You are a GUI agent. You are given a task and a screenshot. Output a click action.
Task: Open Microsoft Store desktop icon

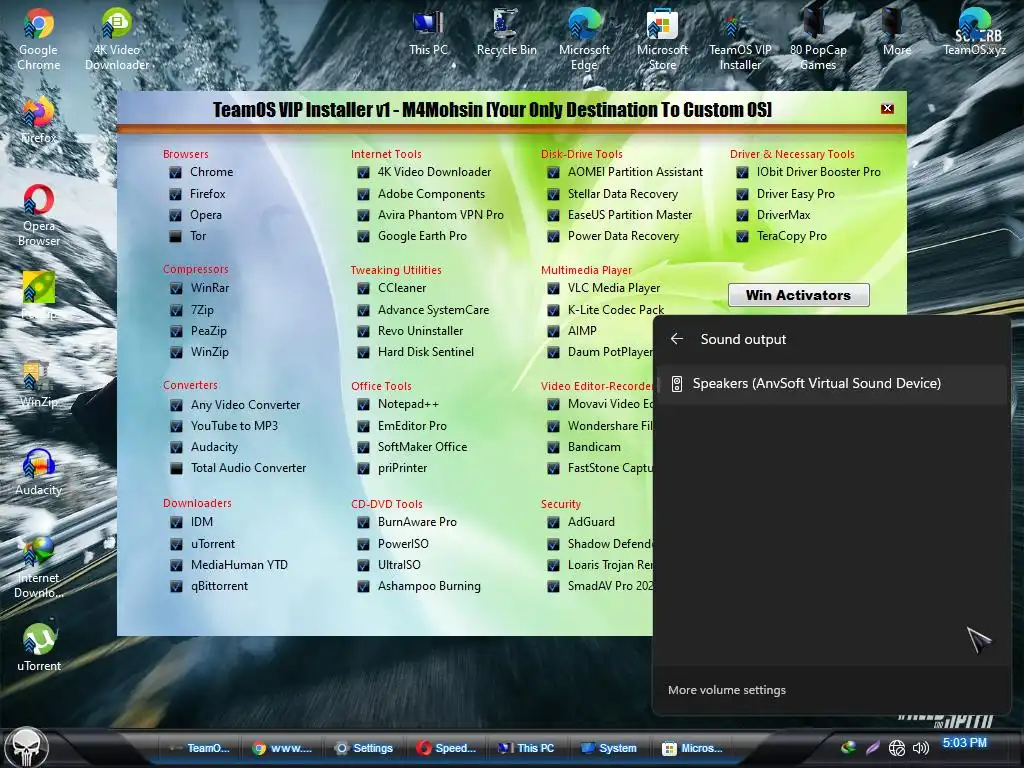pos(662,39)
